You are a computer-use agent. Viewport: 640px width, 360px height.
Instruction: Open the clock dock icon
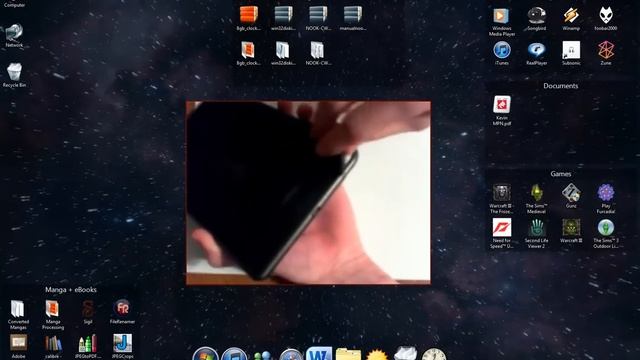pyautogui.click(x=433, y=354)
